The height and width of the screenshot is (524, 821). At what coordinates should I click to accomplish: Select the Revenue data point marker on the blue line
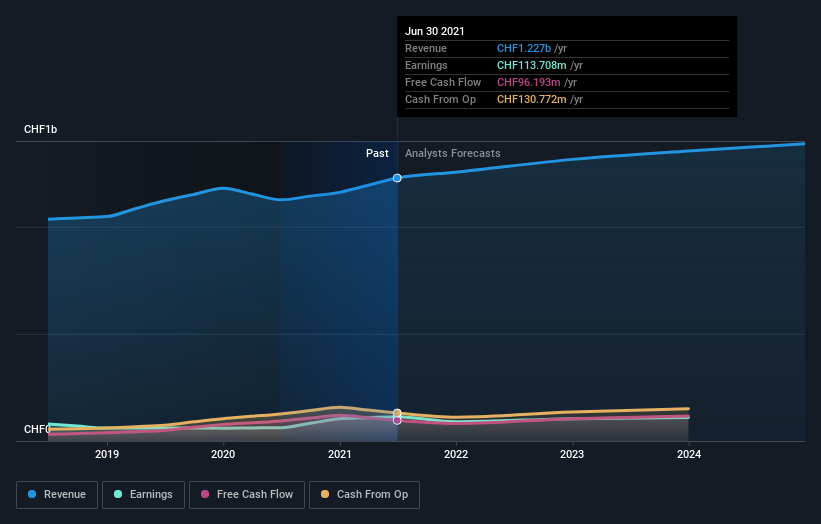(x=397, y=178)
